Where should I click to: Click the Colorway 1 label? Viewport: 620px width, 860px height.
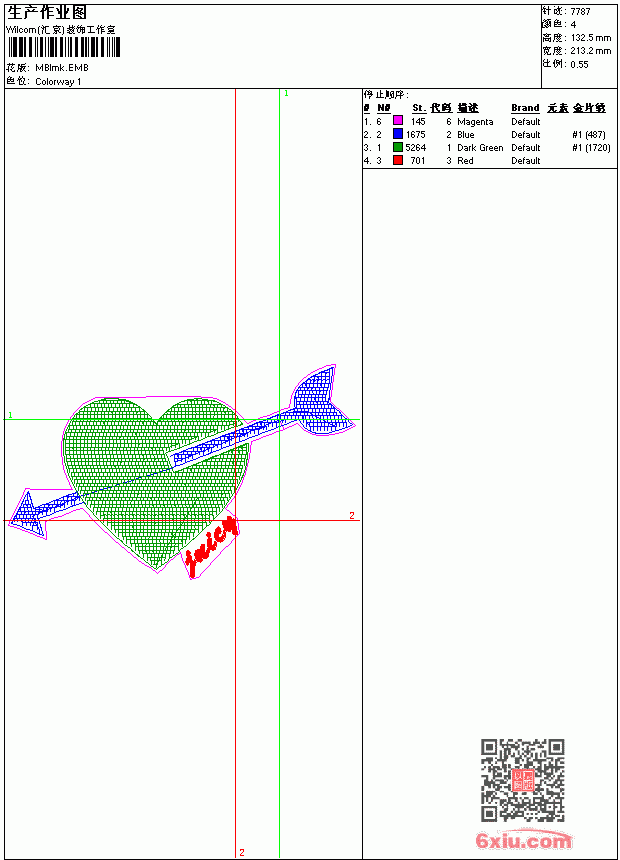click(x=58, y=82)
